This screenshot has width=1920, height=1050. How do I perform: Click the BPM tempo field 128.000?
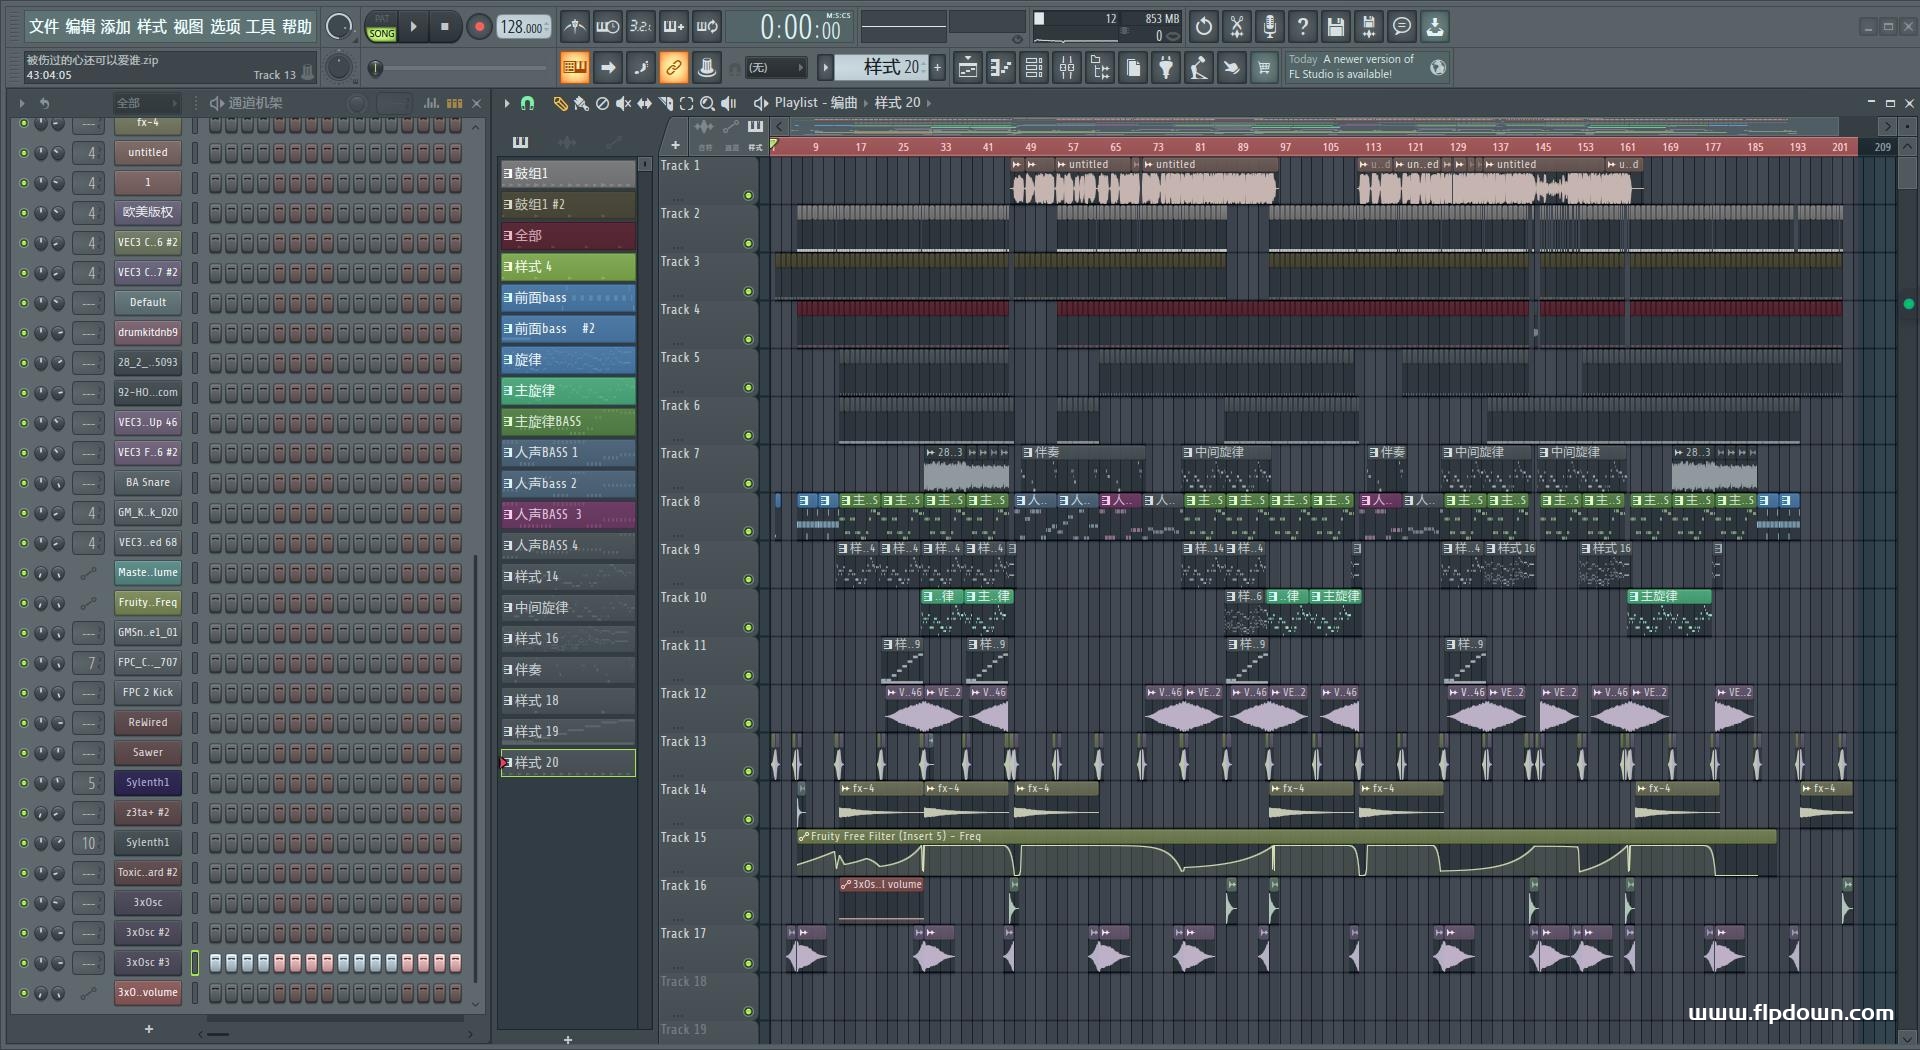coord(523,27)
